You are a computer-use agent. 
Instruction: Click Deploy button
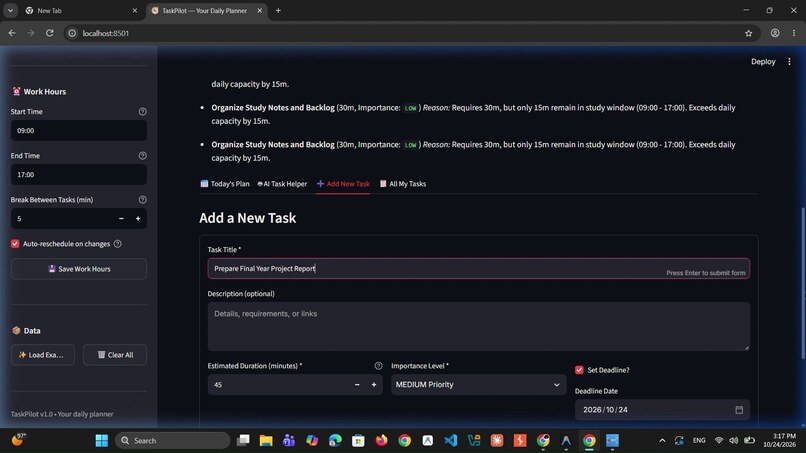click(763, 62)
